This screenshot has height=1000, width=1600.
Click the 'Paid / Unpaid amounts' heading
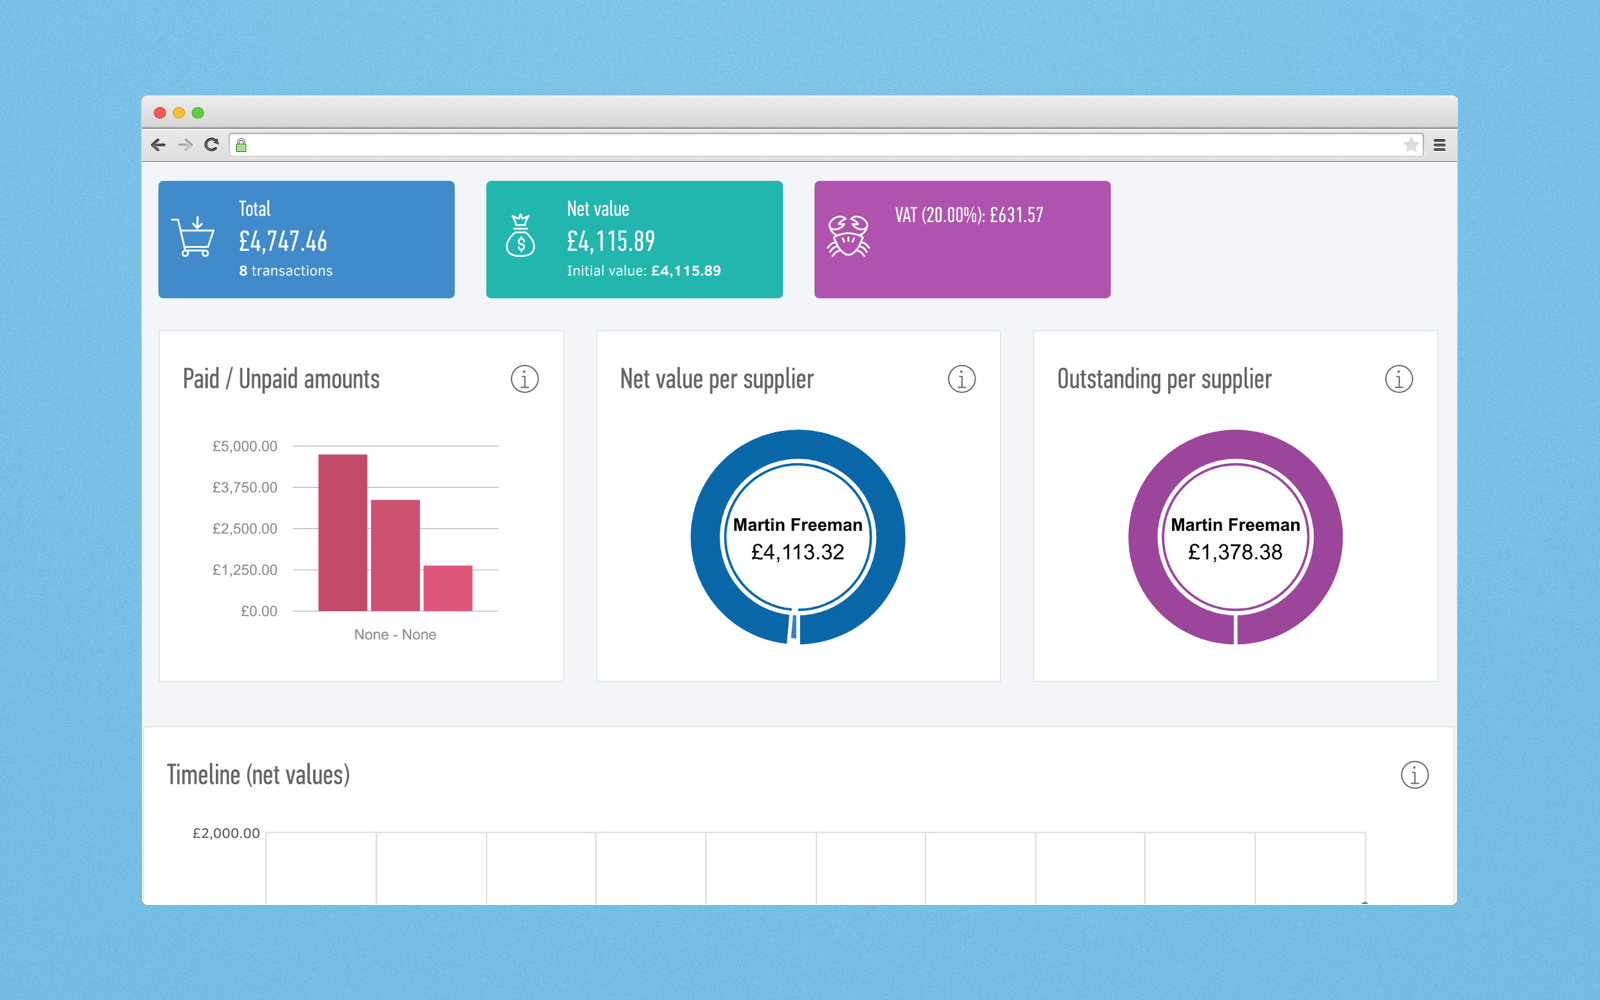click(x=281, y=379)
